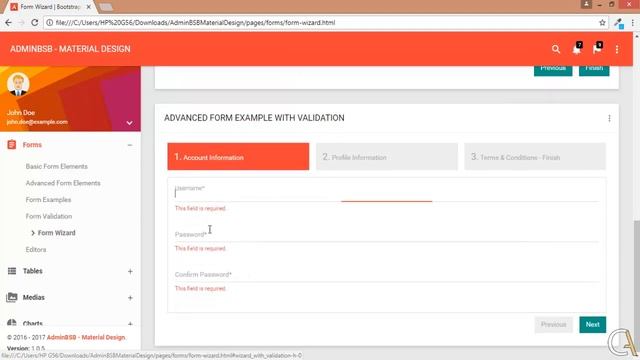640x360 pixels.
Task: Click the Next button
Action: 592,324
